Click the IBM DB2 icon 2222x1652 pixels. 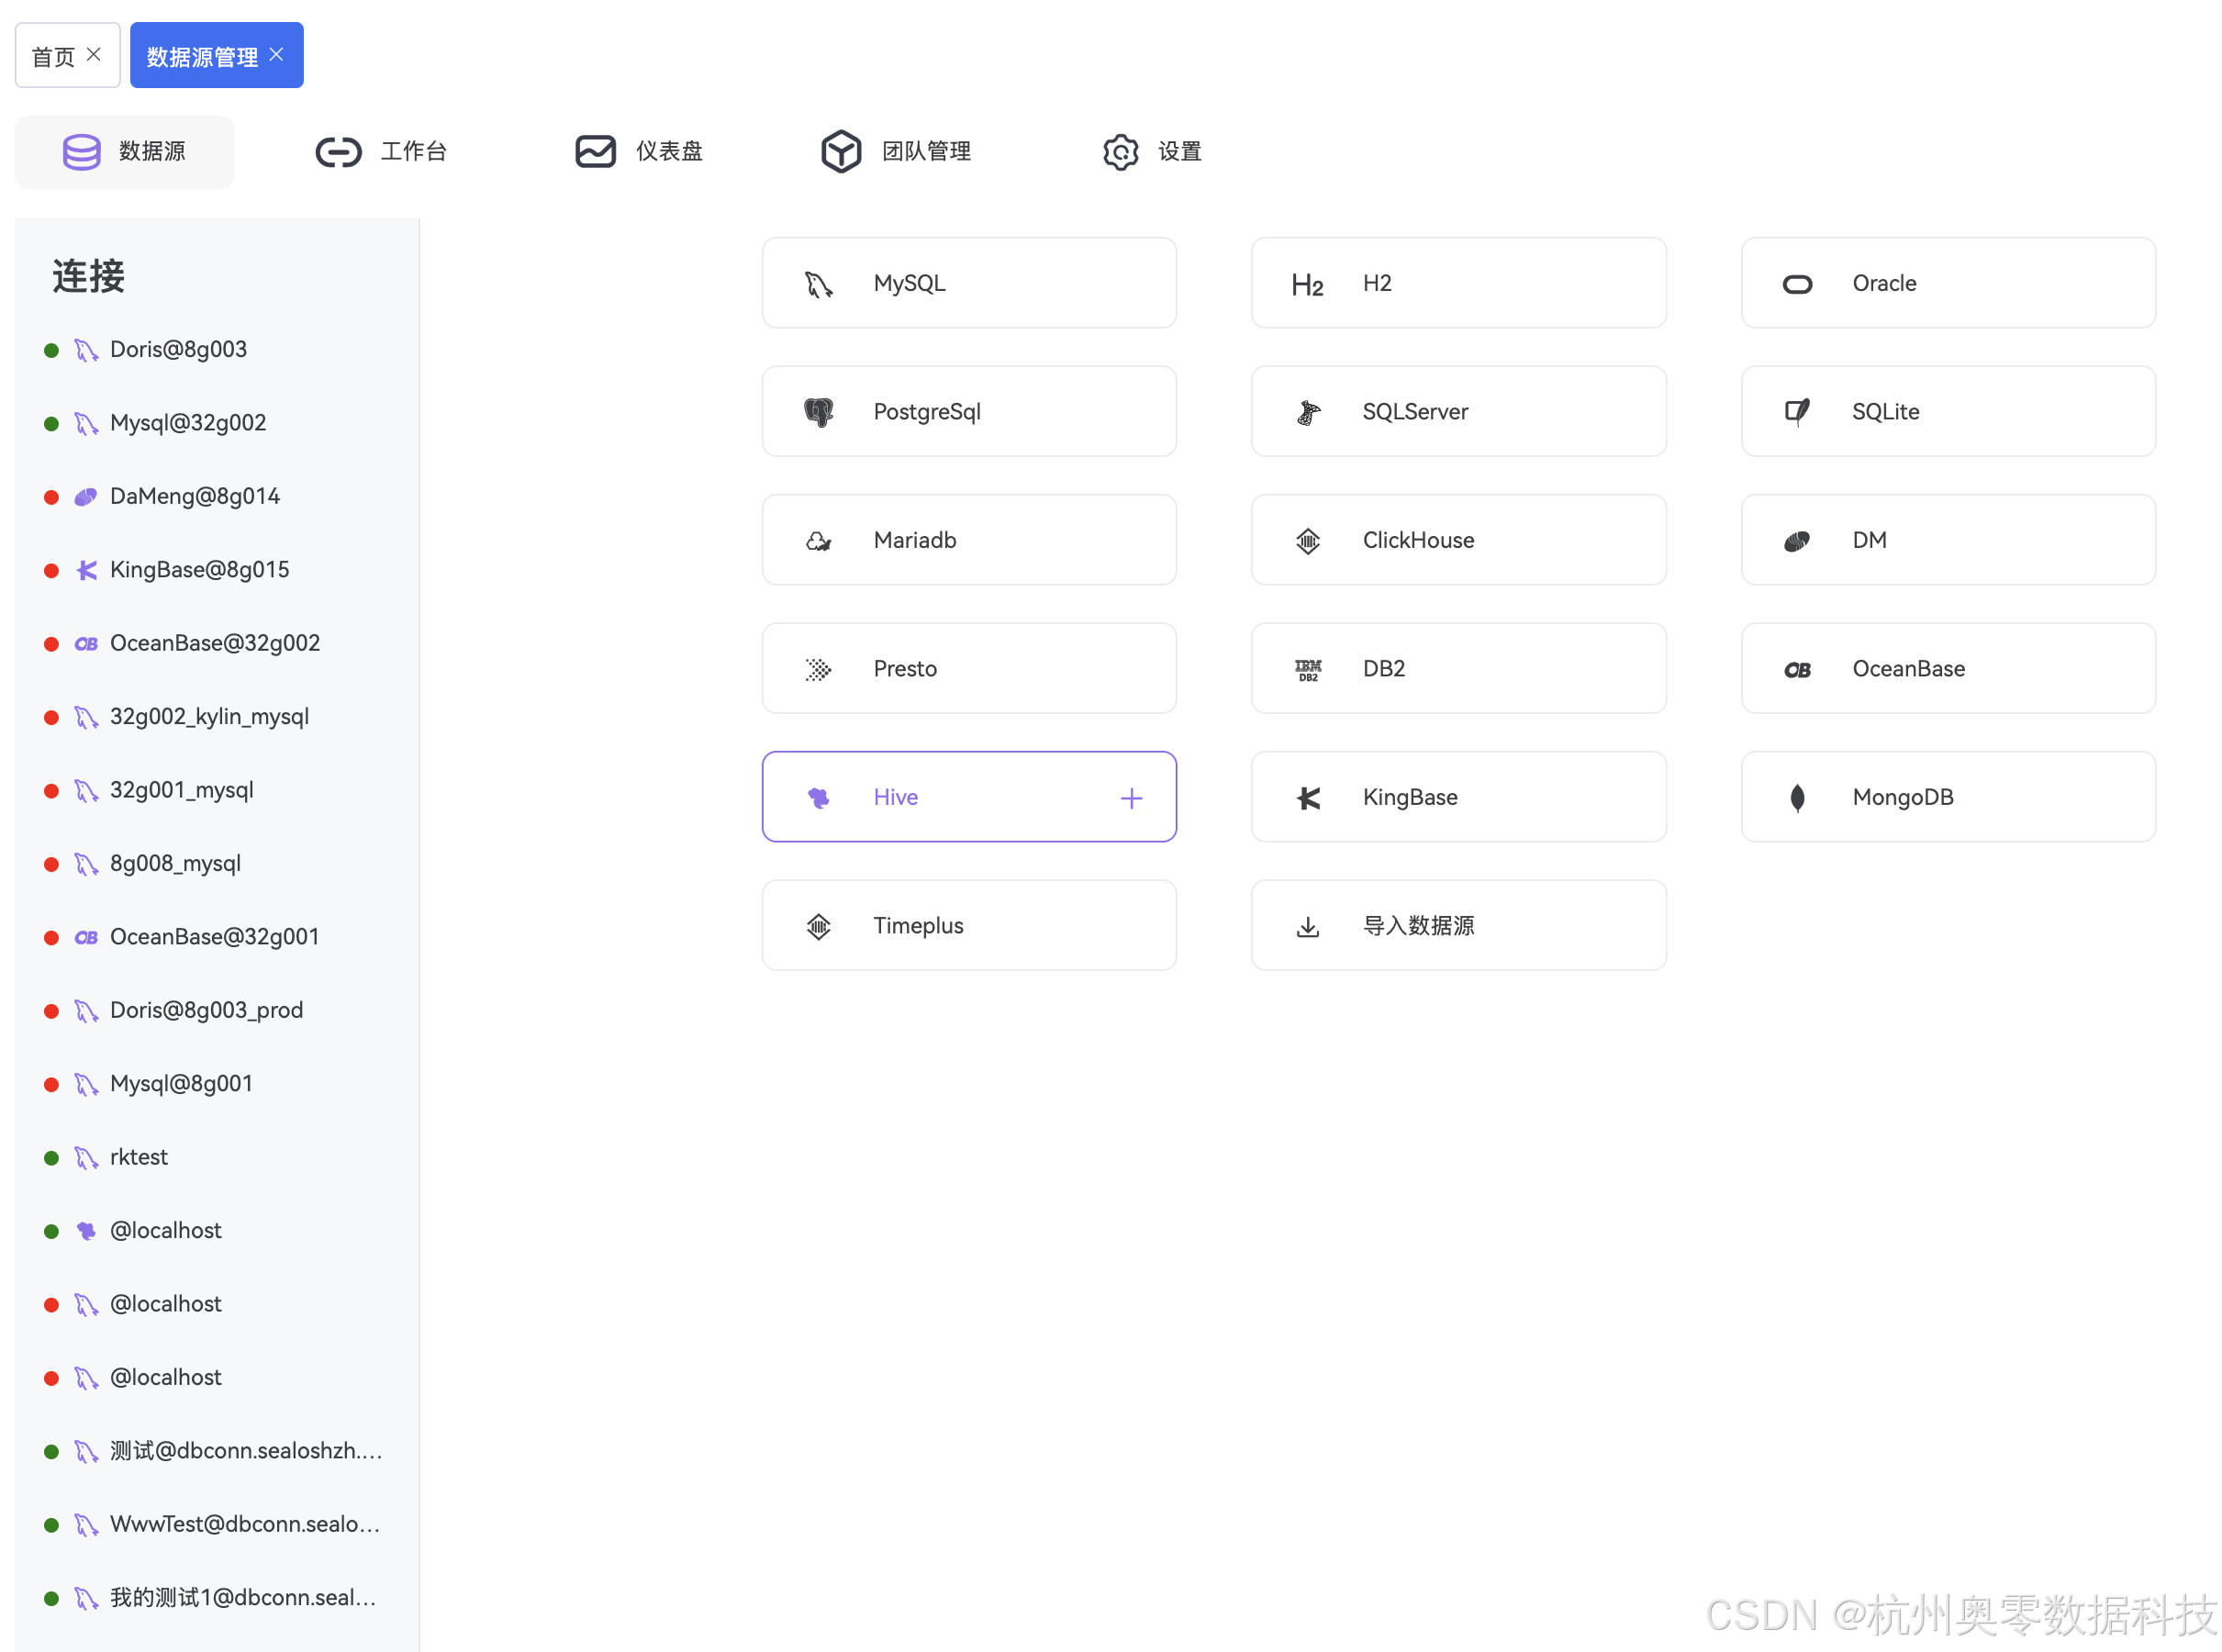1308,669
